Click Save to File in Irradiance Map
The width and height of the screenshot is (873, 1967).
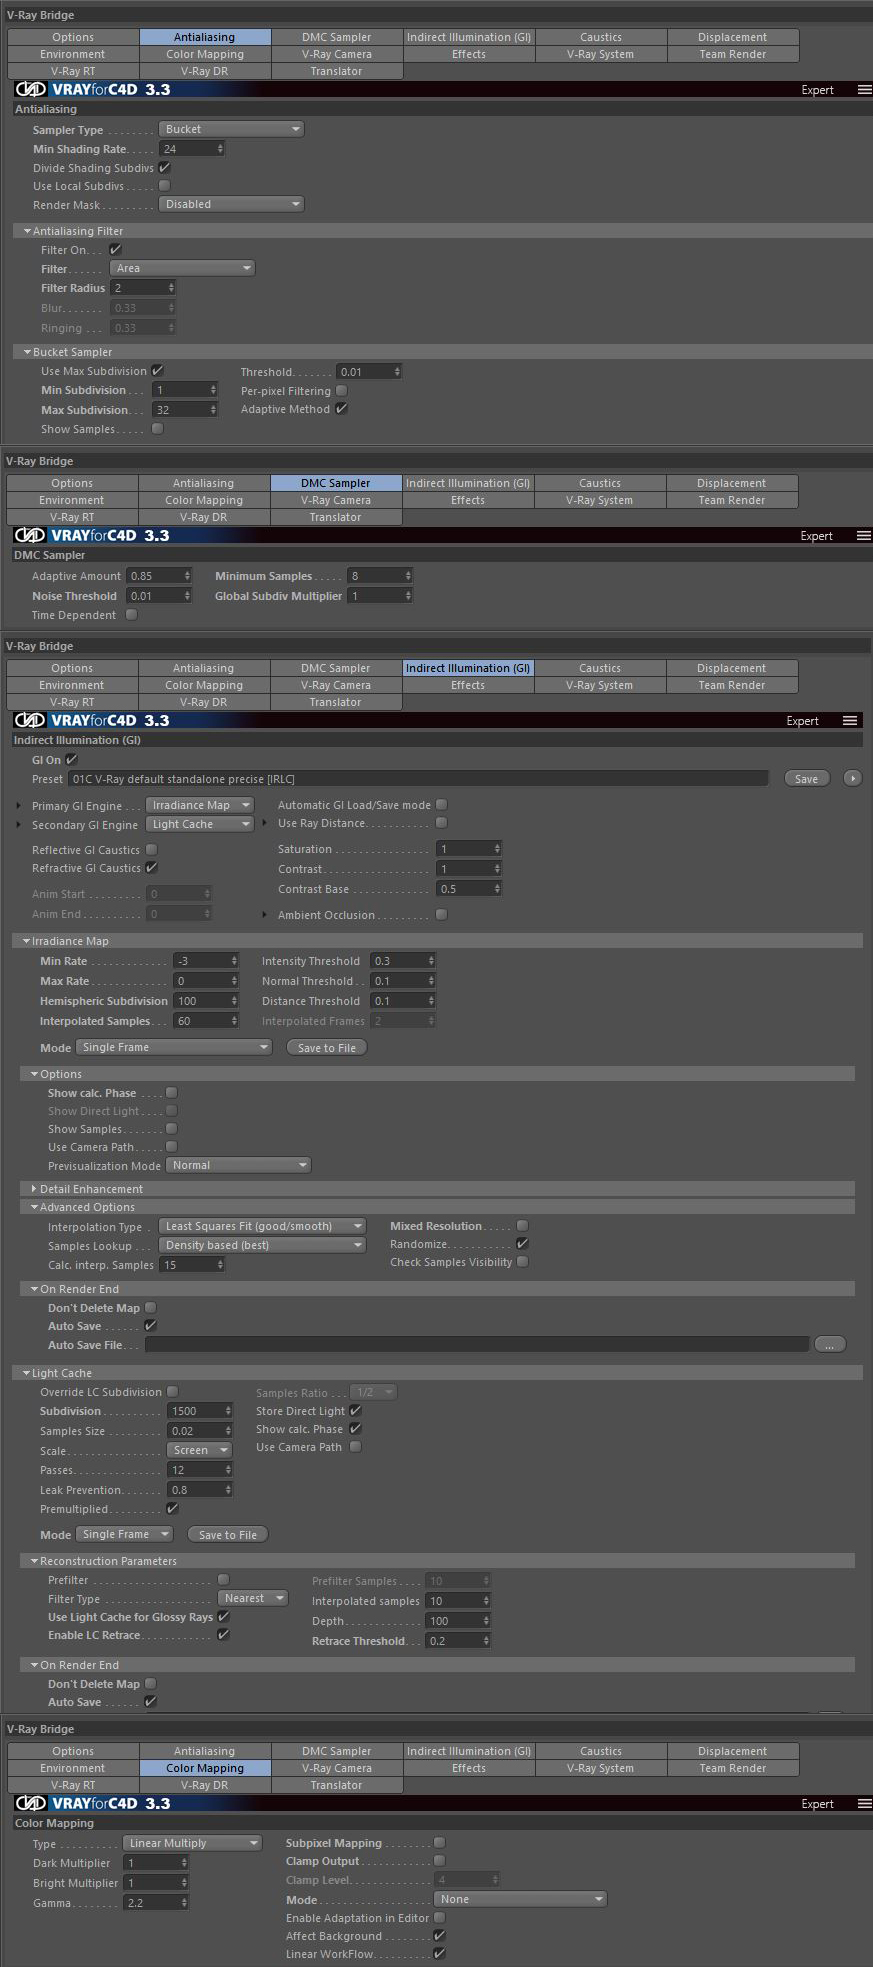pos(327,1047)
